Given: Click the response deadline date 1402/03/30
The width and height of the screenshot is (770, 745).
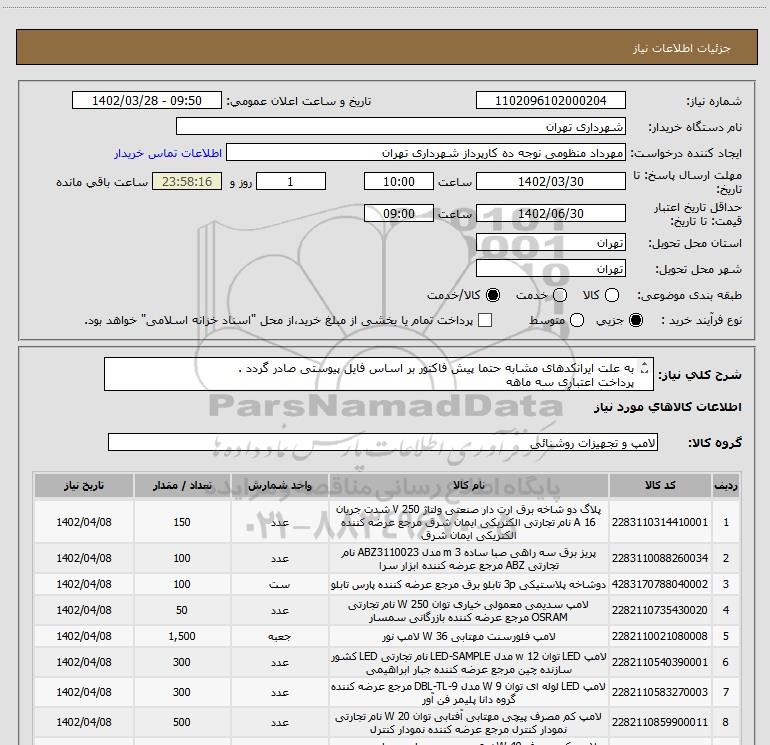Looking at the screenshot, I should click(x=550, y=181).
